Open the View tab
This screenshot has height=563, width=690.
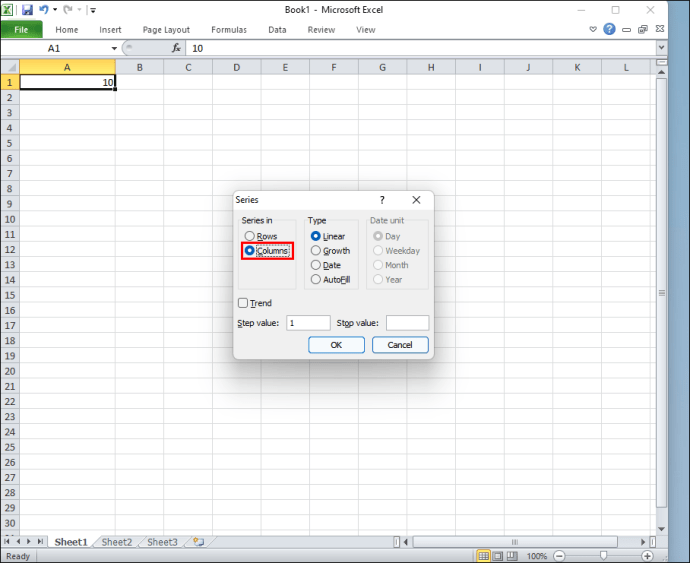click(366, 29)
